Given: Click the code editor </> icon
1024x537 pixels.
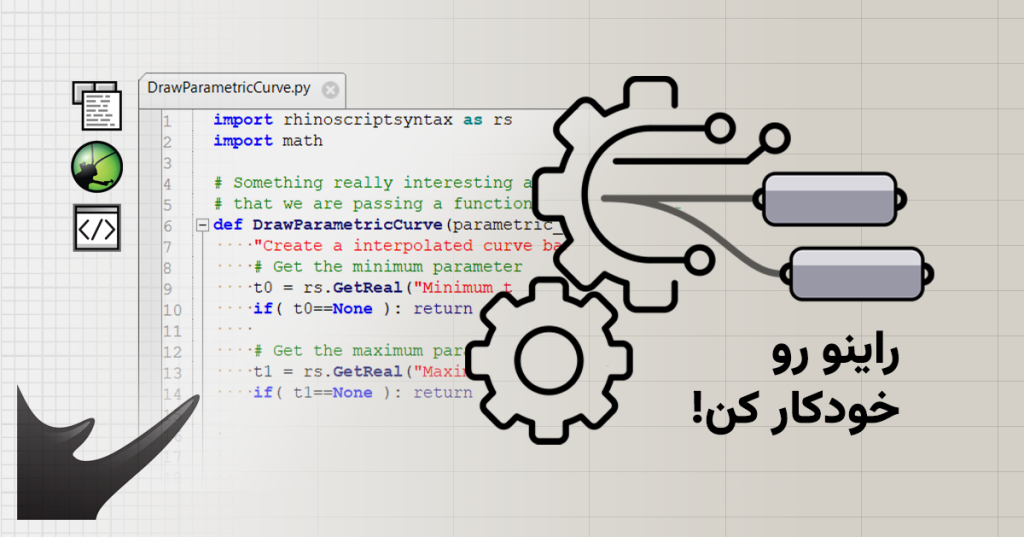Looking at the screenshot, I should (x=97, y=228).
